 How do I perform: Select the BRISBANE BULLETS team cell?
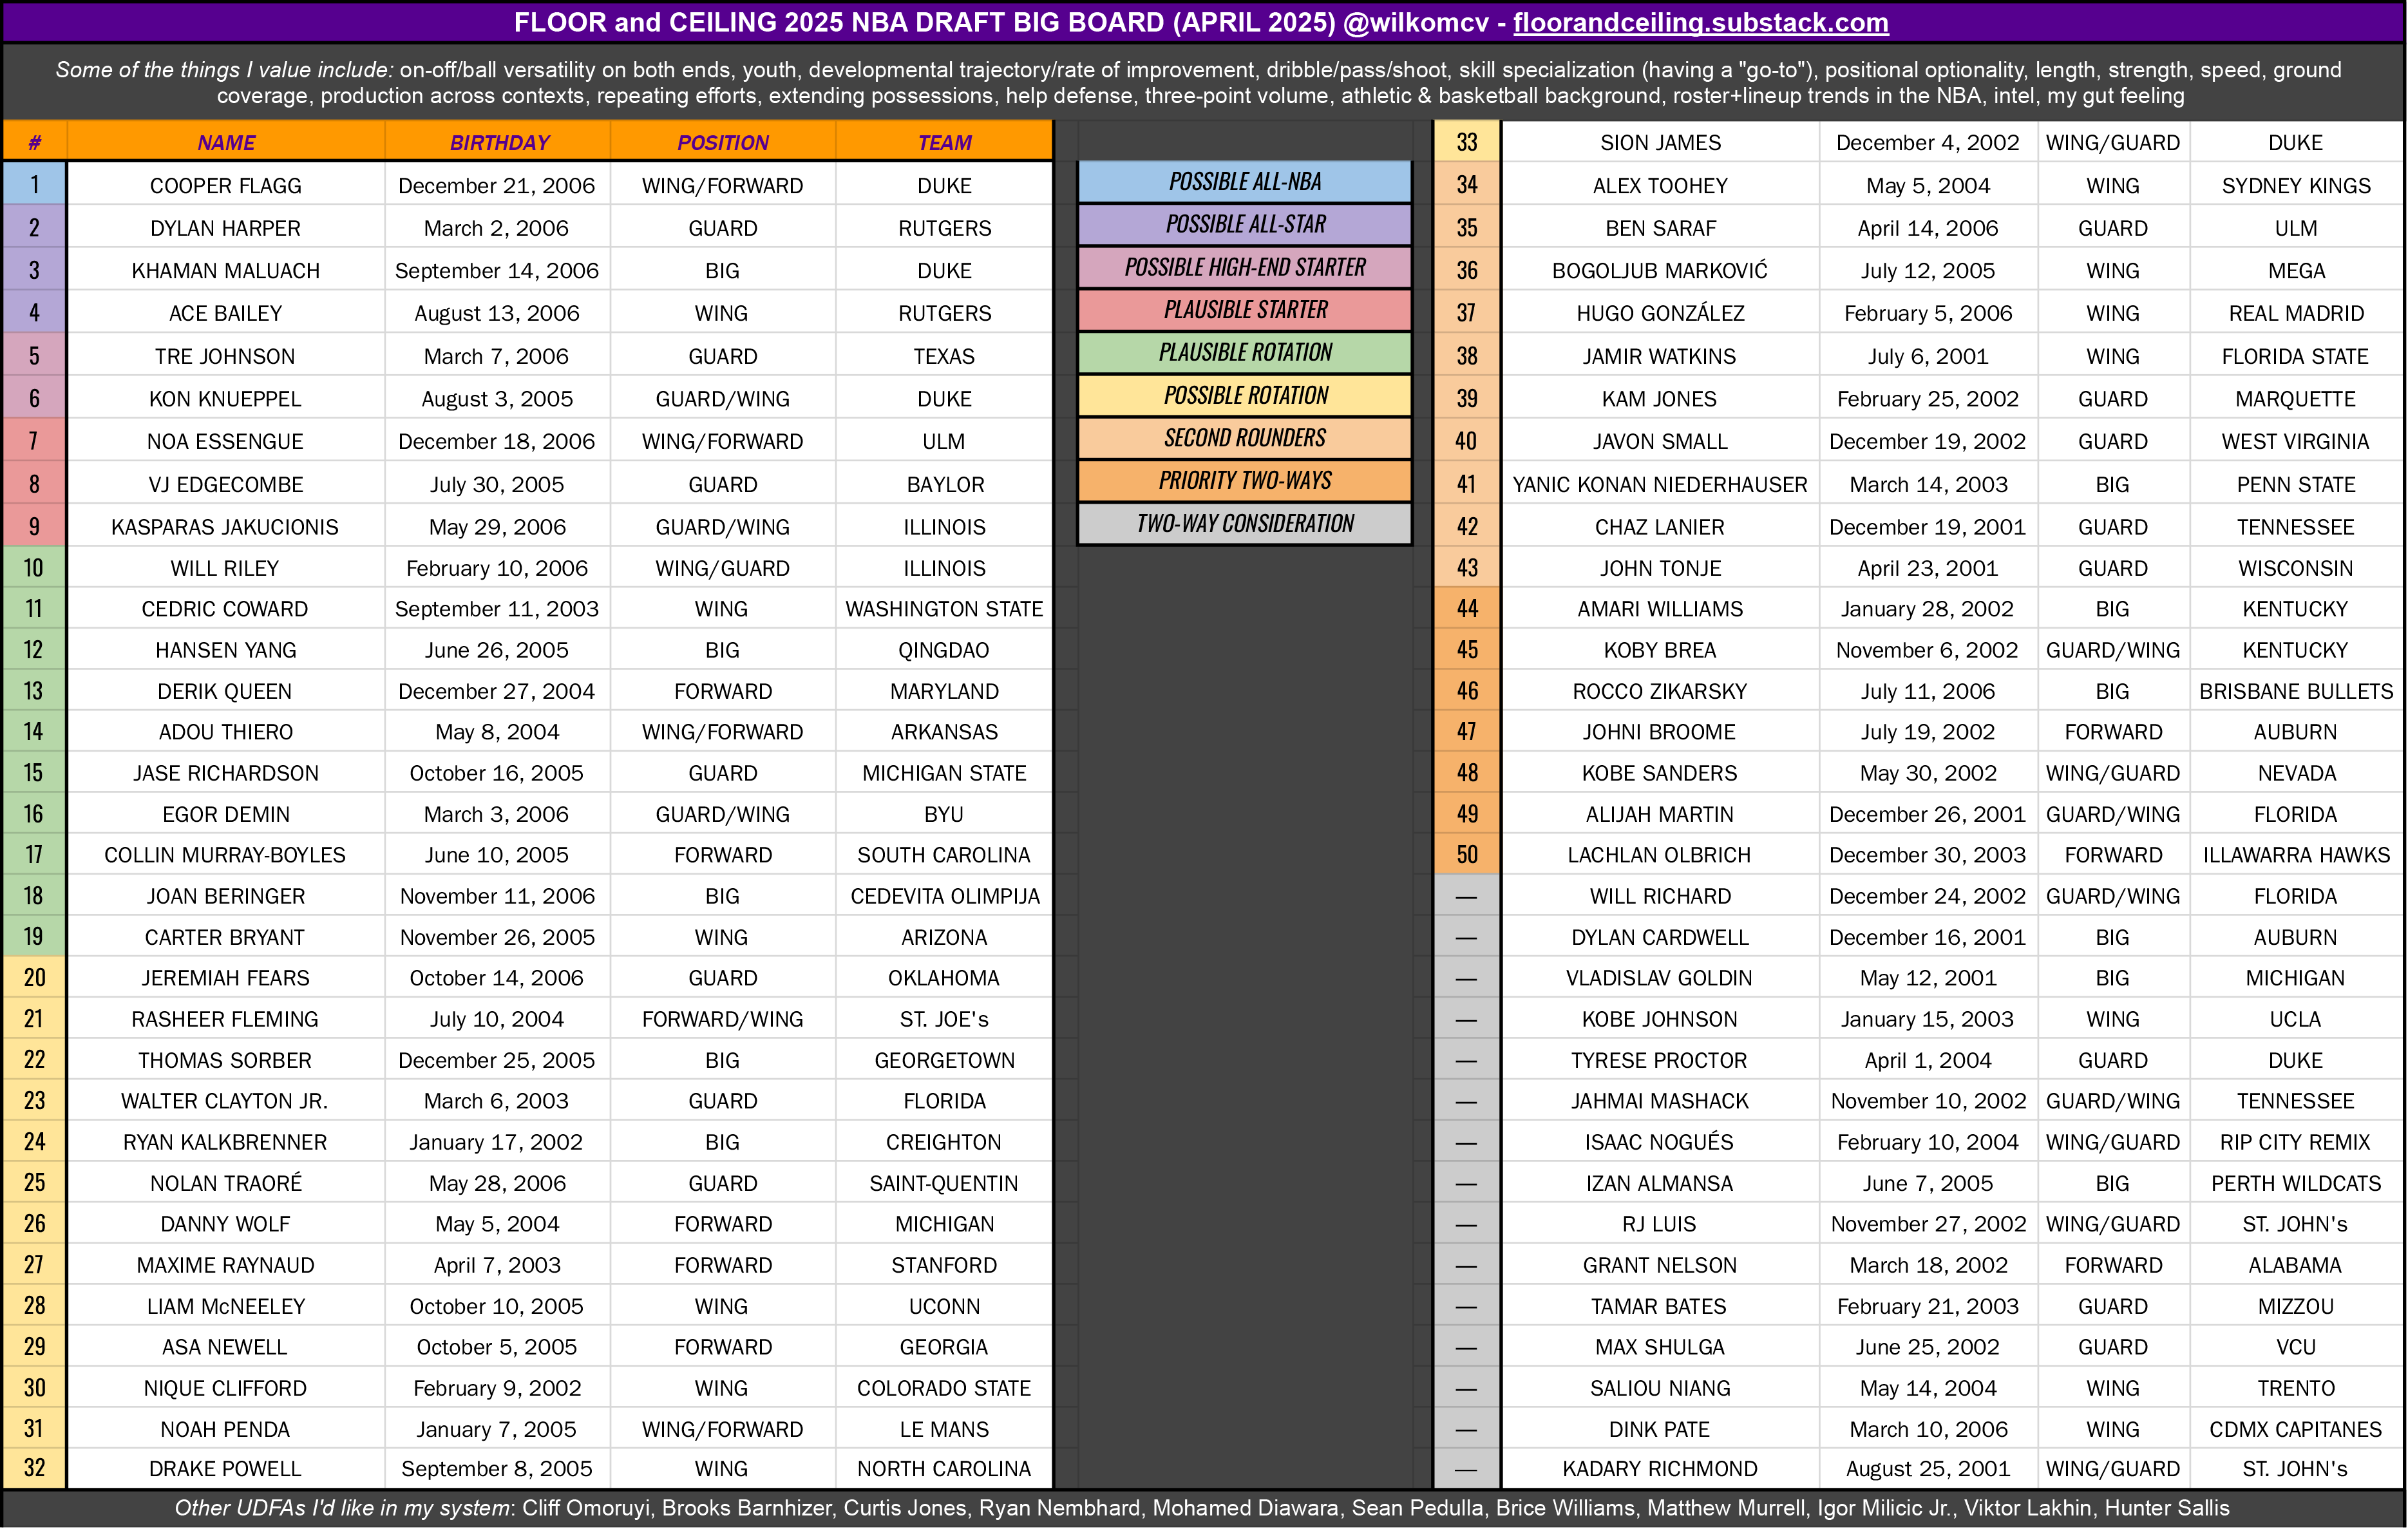point(2296,691)
